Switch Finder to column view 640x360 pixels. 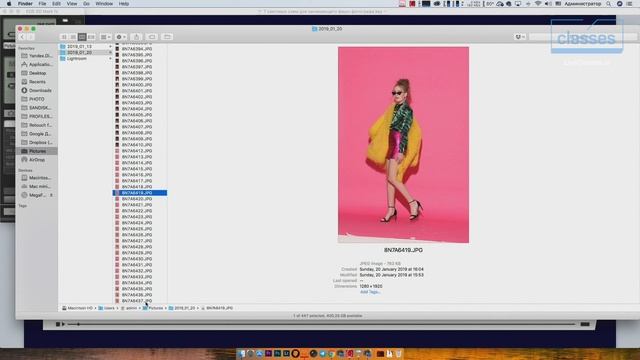[82, 37]
